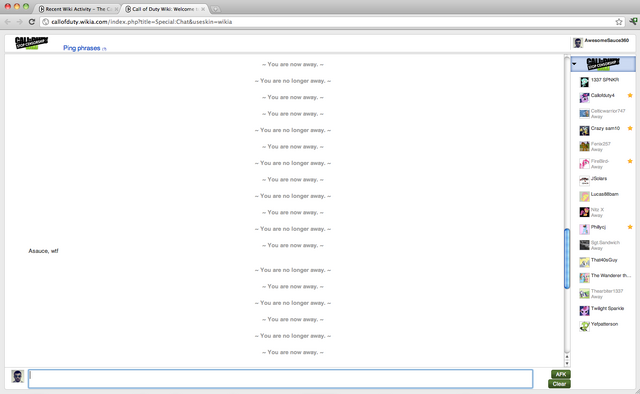Click Phillycj's avatar

coord(584,229)
